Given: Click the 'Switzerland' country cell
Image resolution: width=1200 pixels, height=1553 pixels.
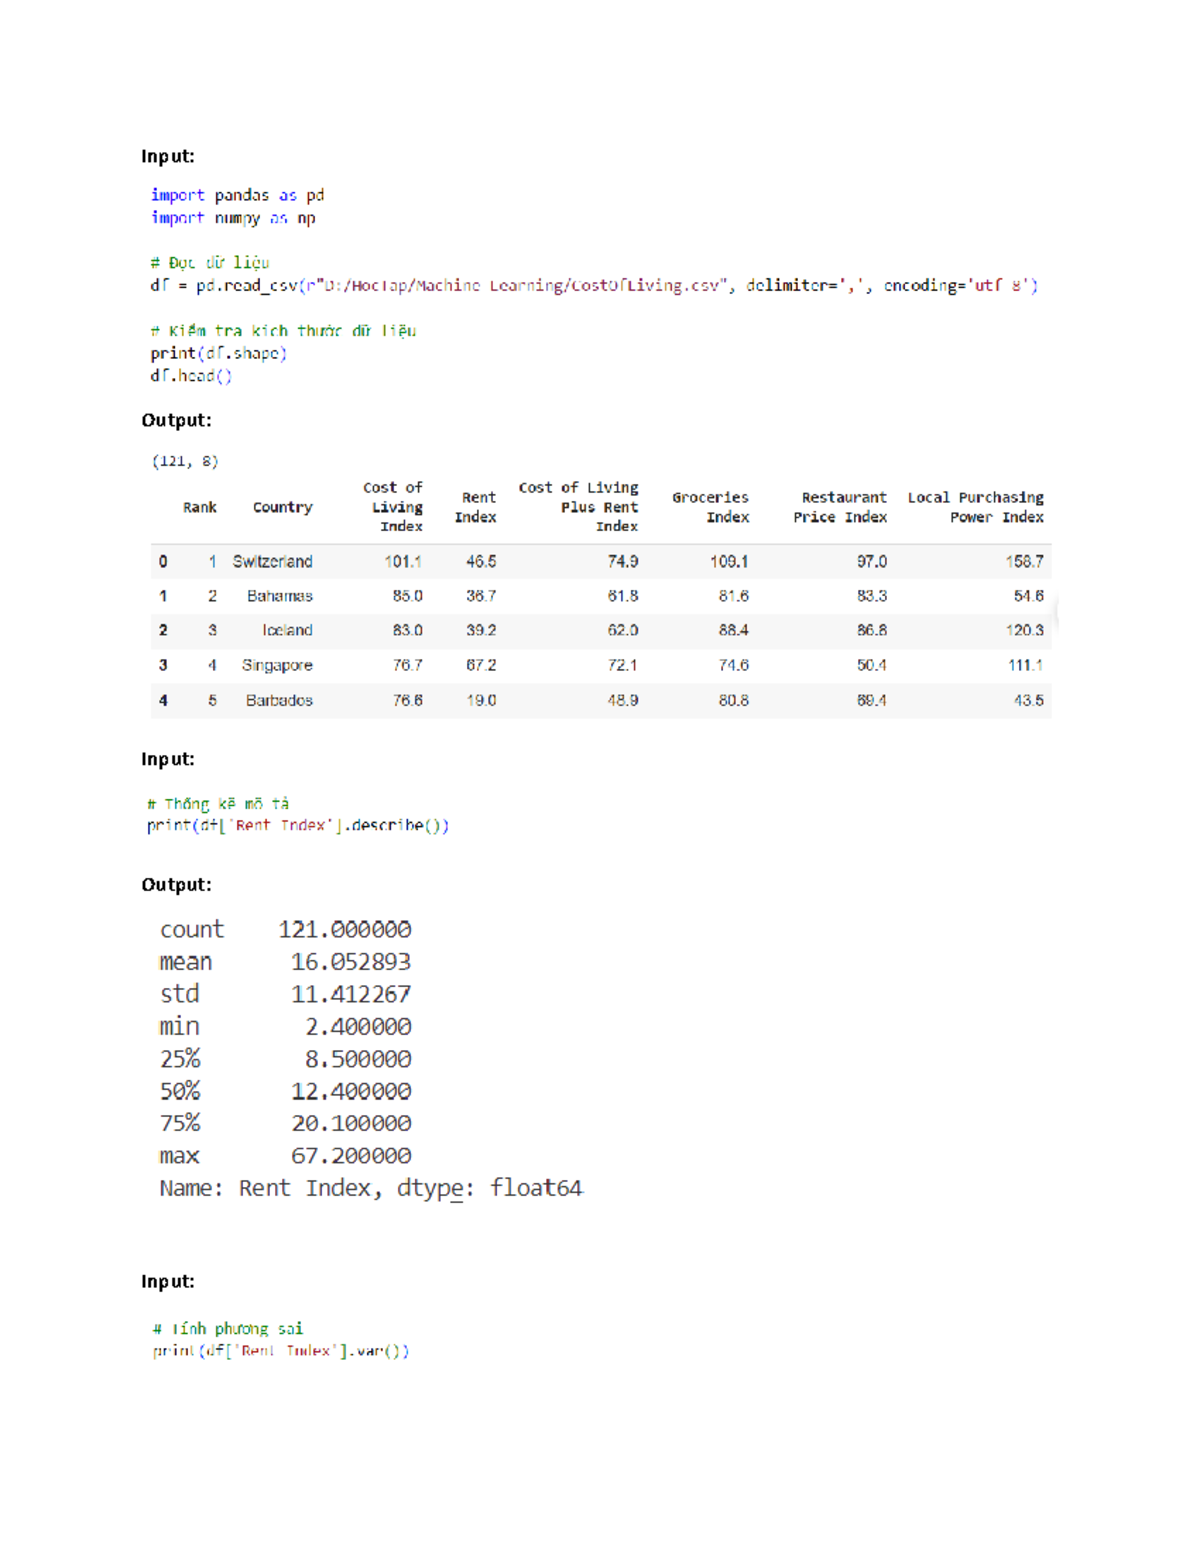Looking at the screenshot, I should [x=273, y=562].
